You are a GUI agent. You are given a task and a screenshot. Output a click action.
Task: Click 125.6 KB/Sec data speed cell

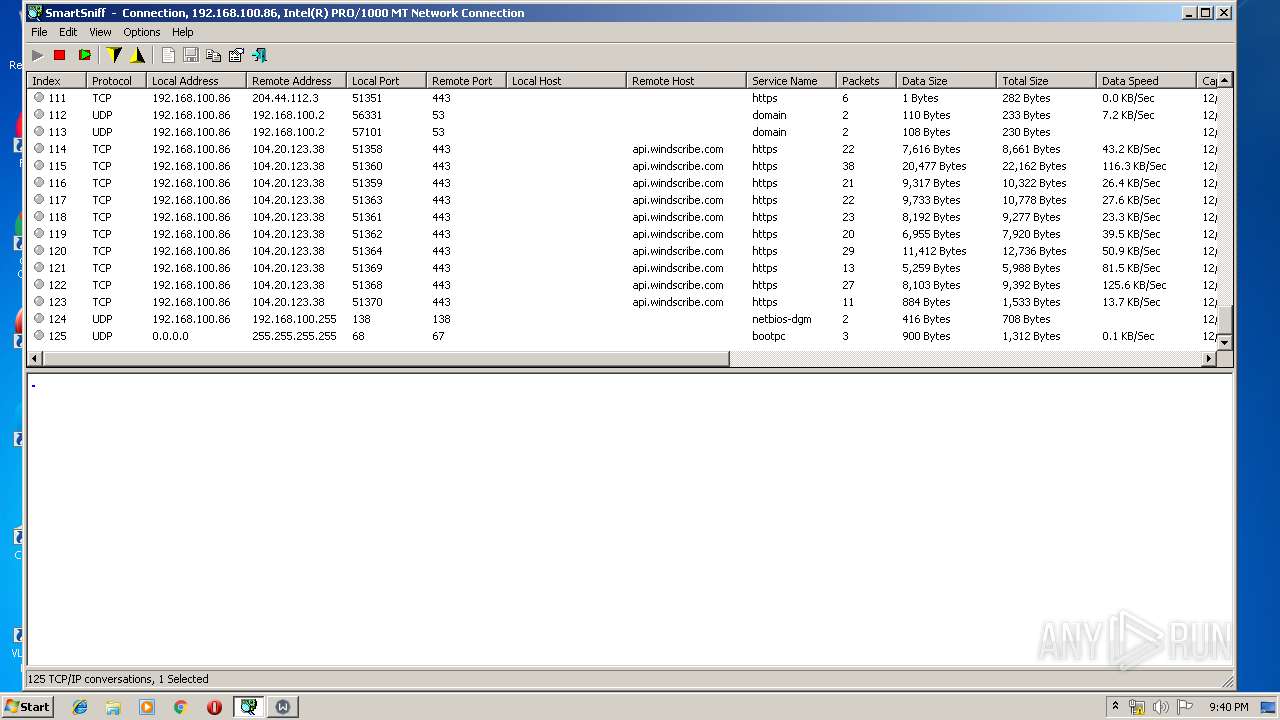(x=1134, y=285)
